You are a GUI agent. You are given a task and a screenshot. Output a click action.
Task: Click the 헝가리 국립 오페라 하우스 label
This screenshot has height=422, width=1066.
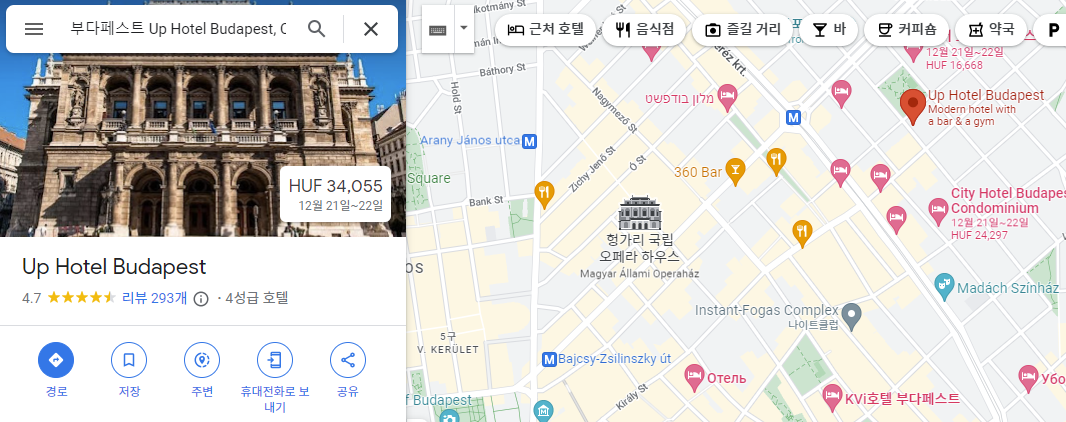(x=639, y=247)
